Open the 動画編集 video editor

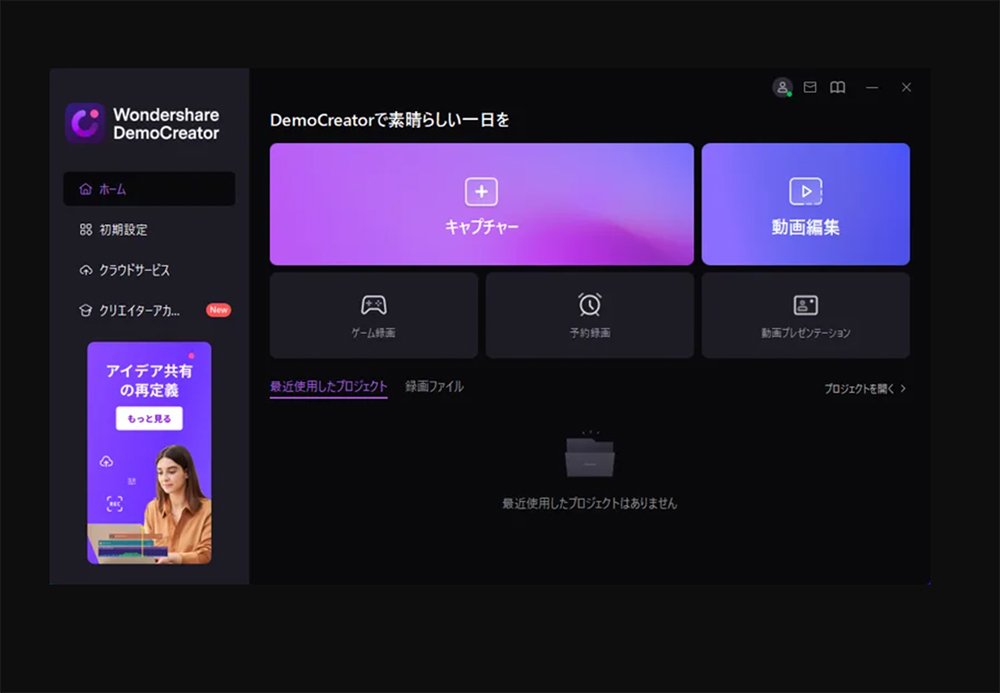point(805,204)
